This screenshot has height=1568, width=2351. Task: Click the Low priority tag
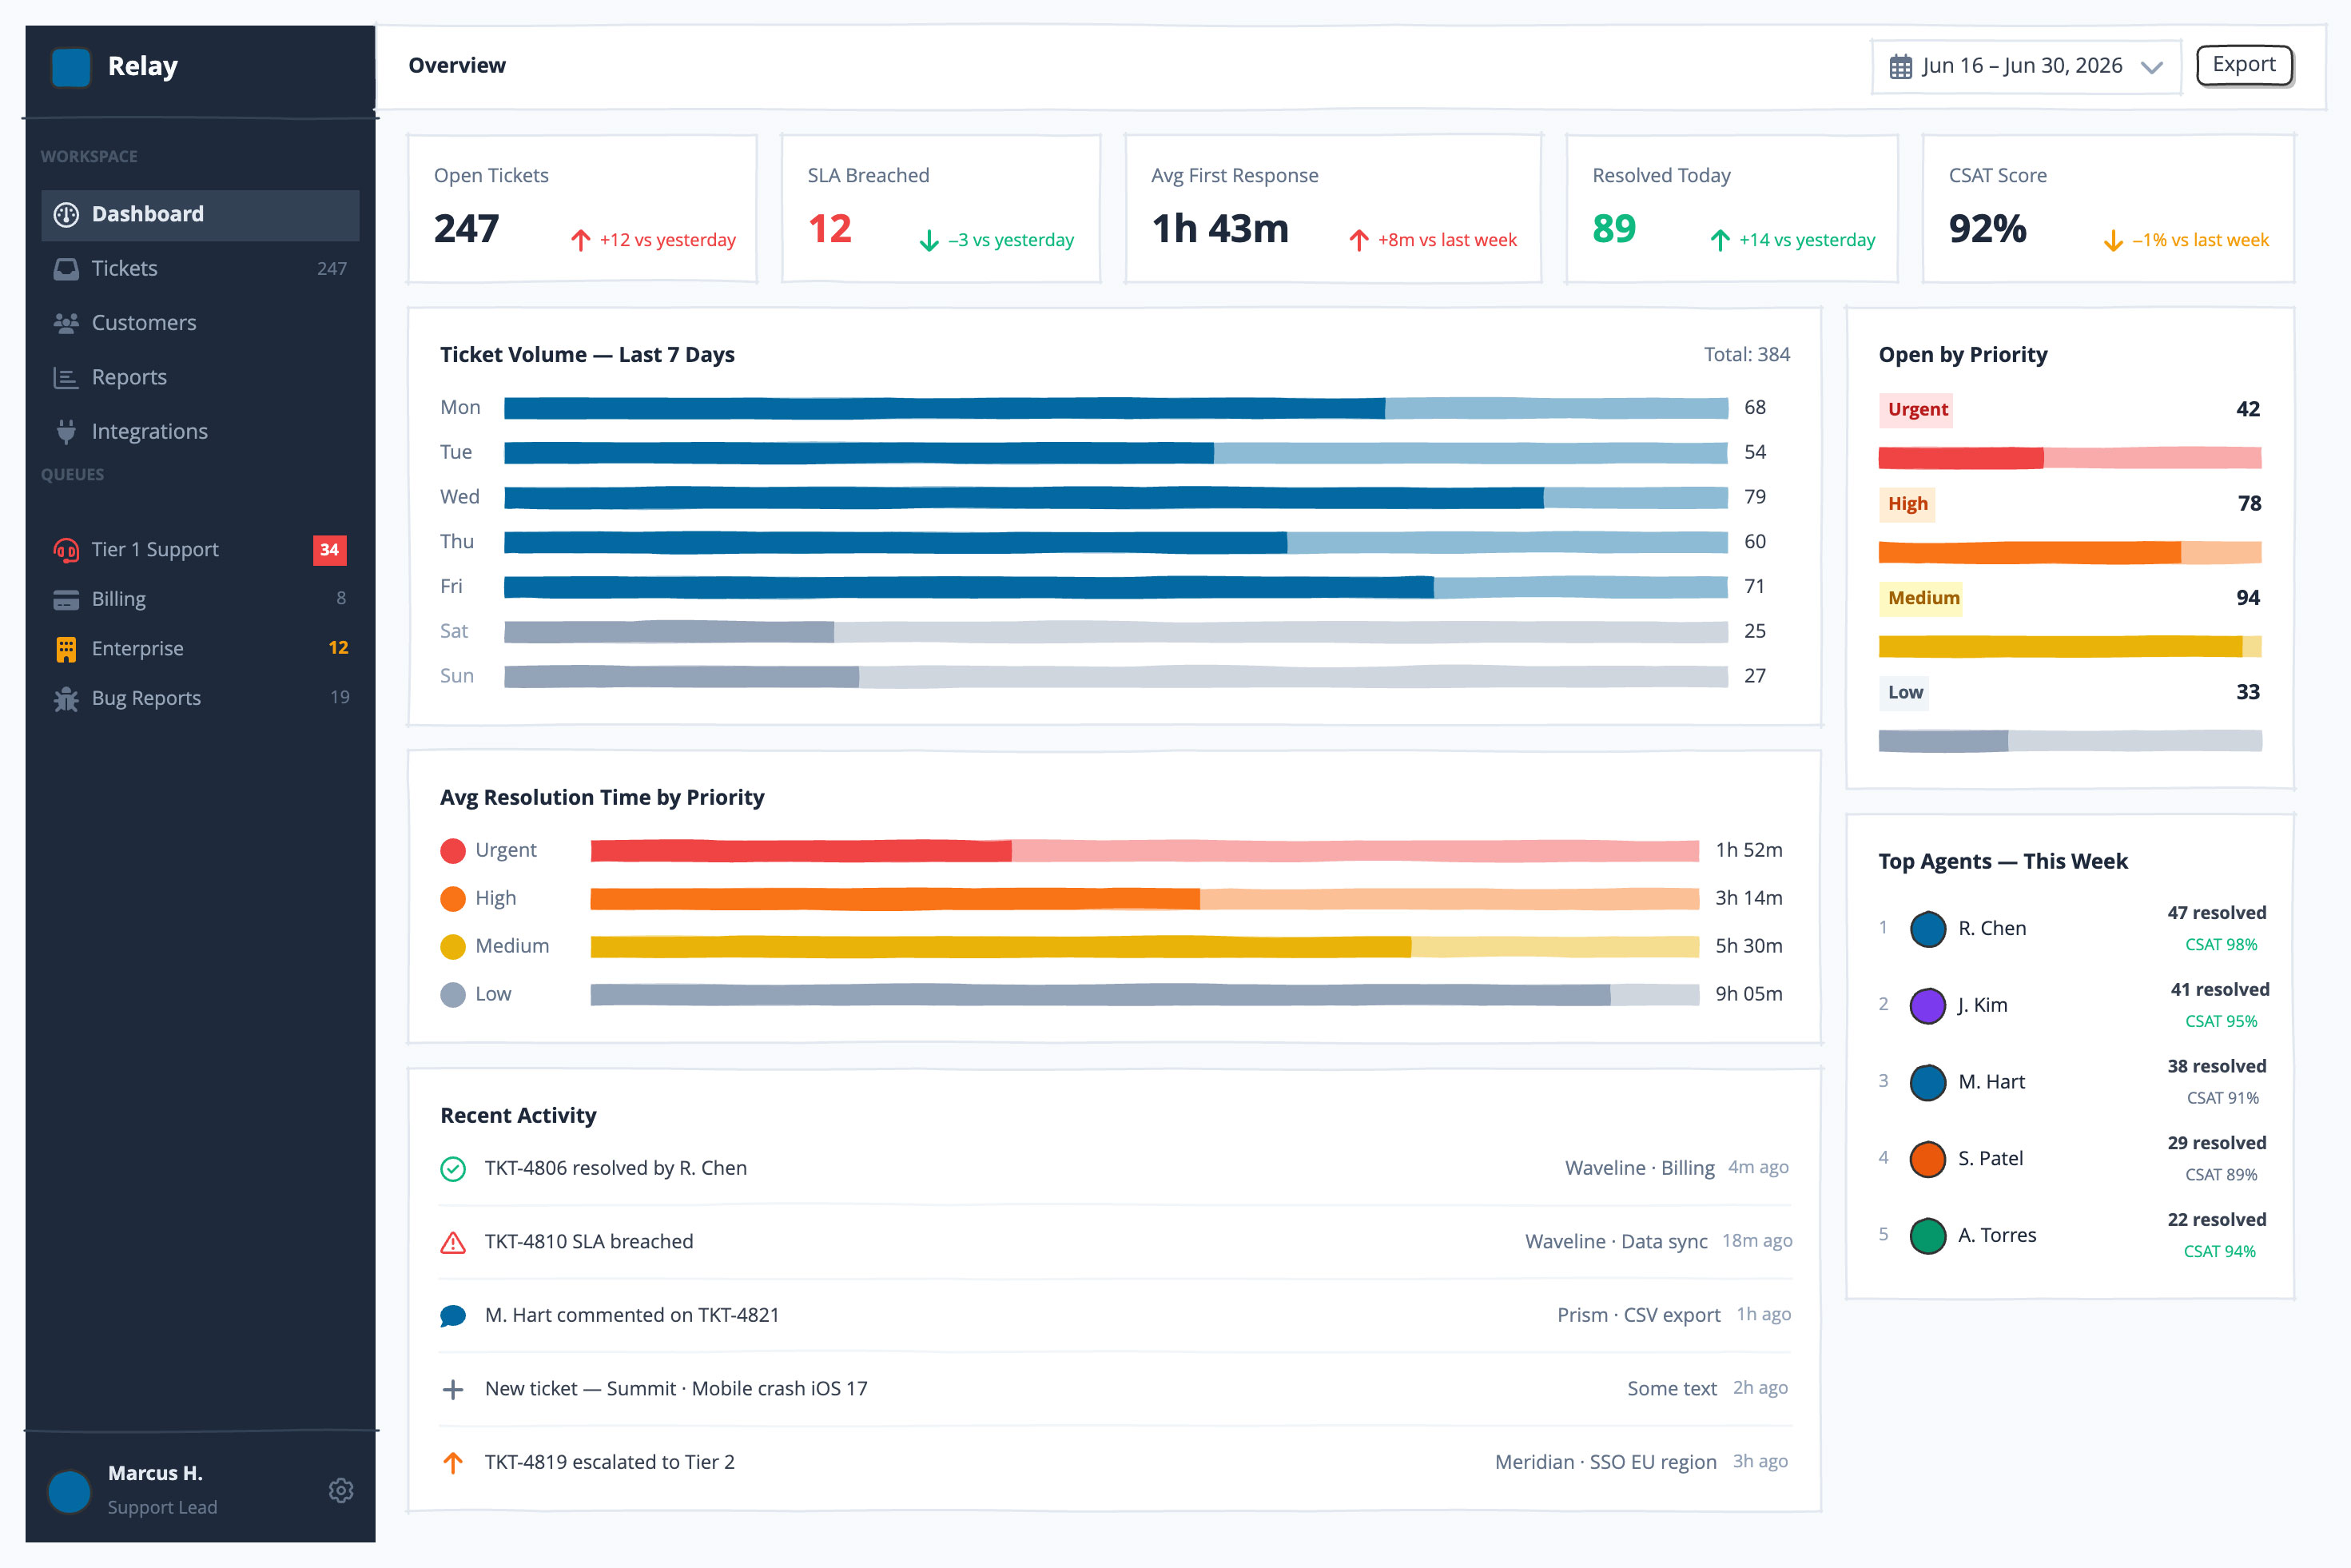coord(1905,692)
